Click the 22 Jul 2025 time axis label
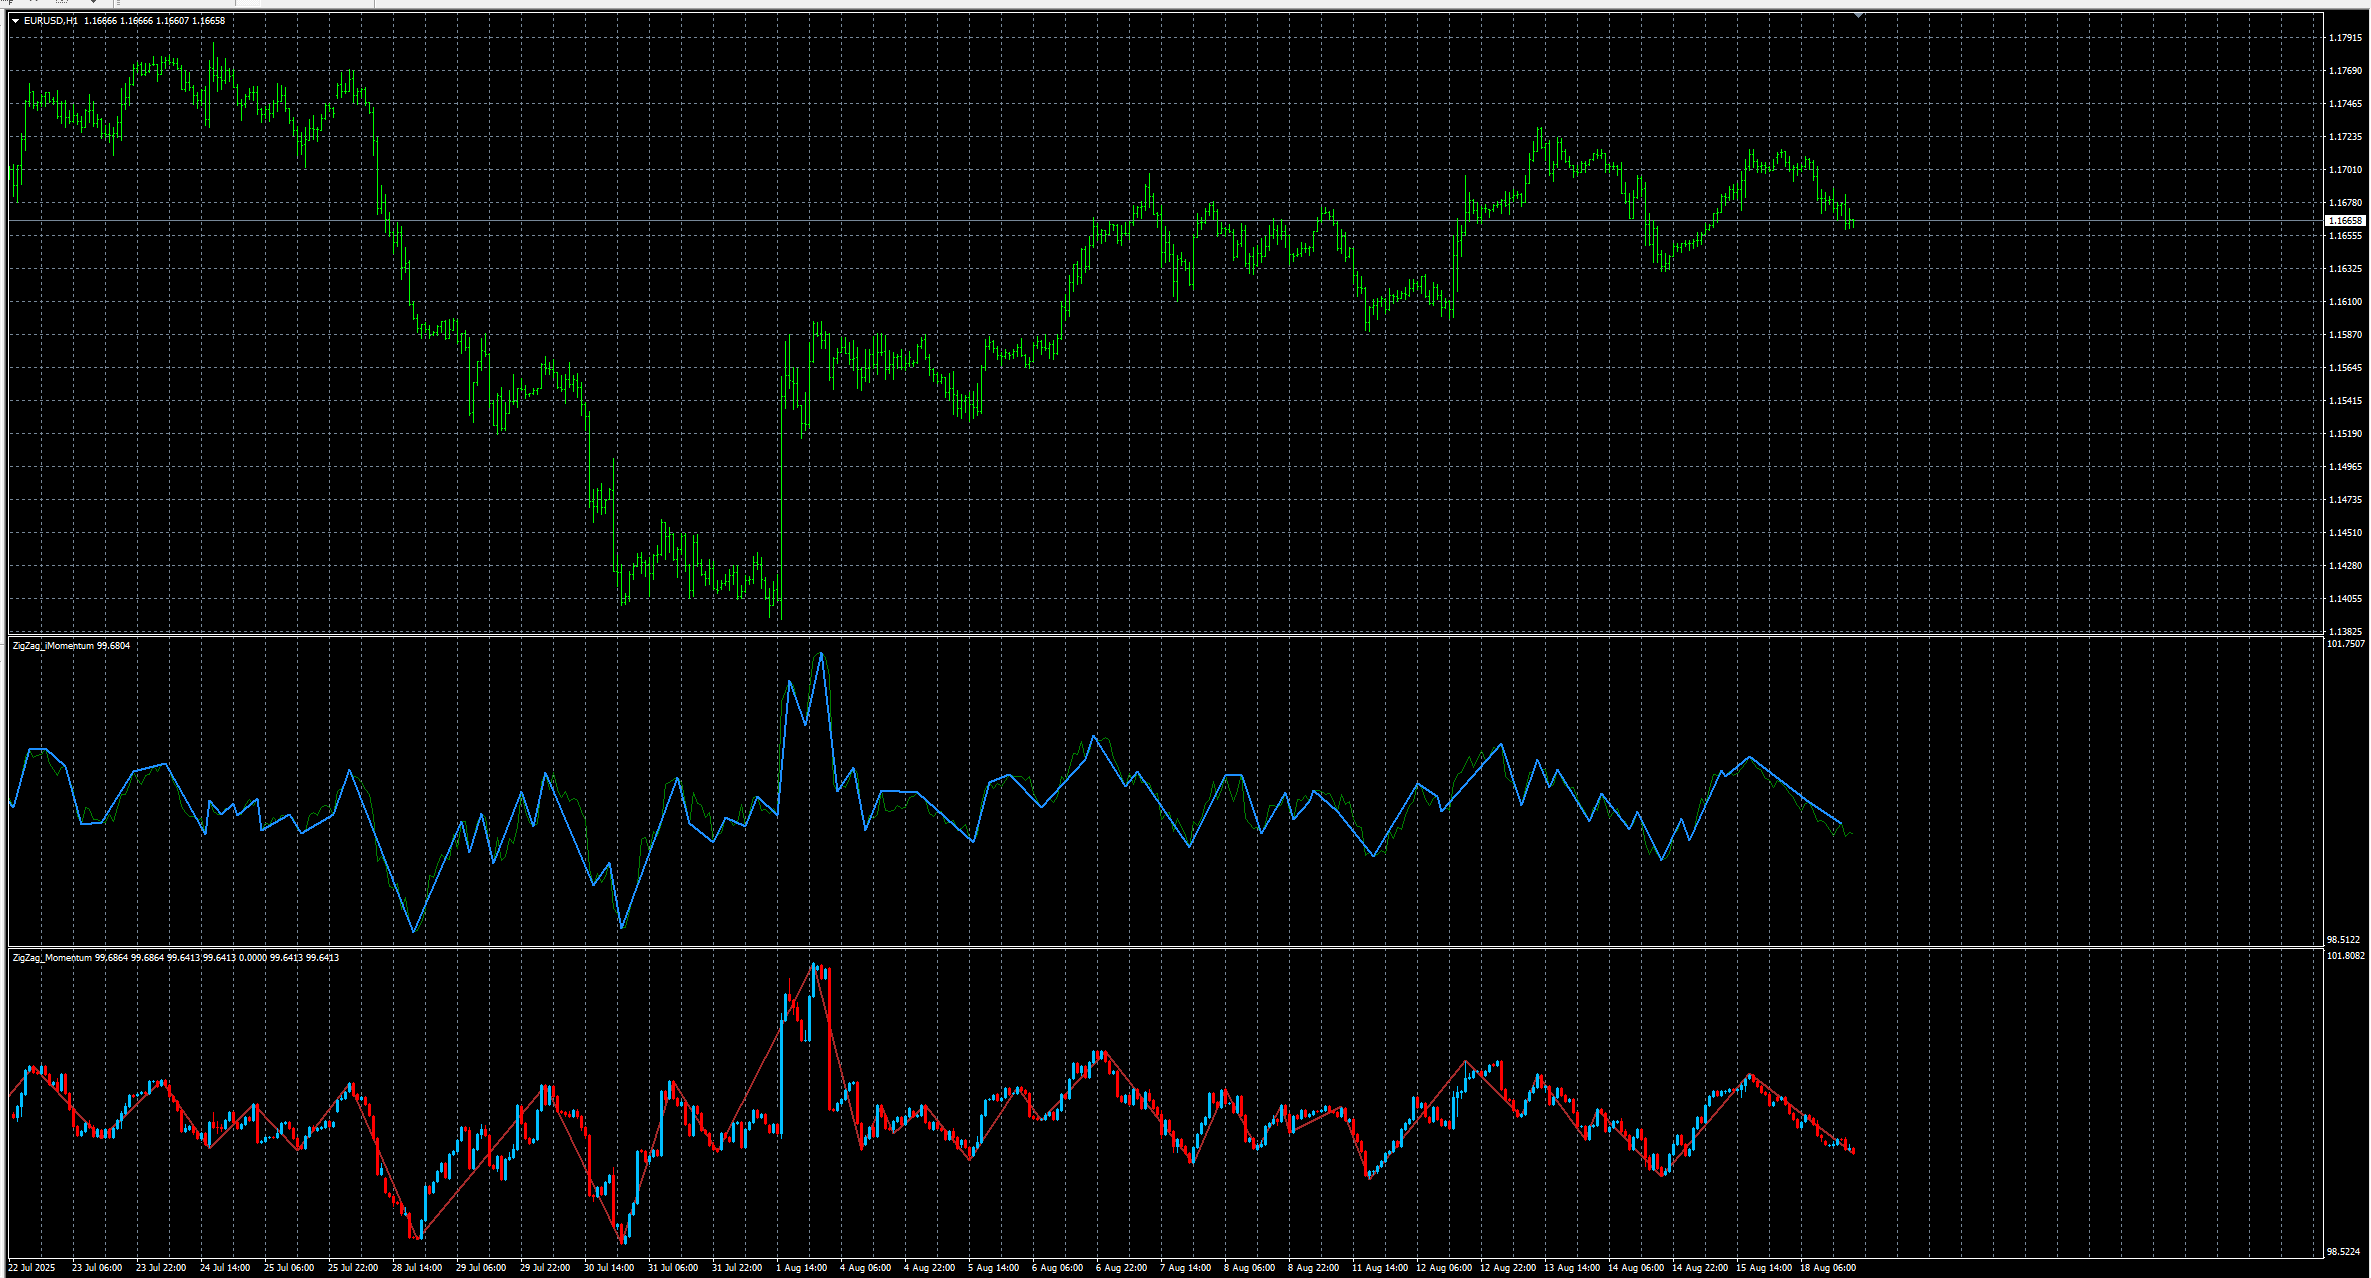 tap(32, 1268)
